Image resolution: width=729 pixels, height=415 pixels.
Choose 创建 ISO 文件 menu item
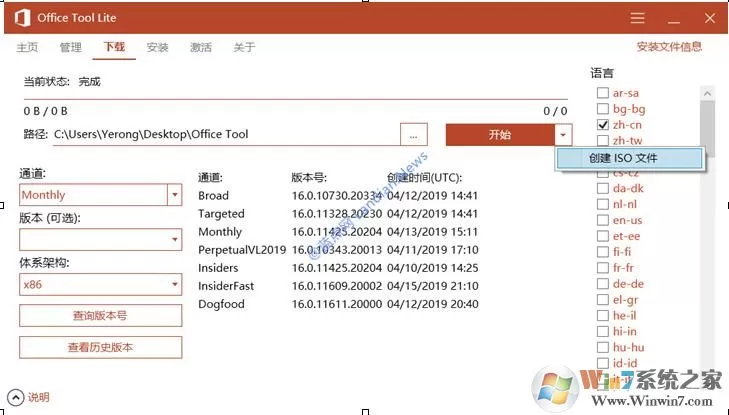[630, 158]
